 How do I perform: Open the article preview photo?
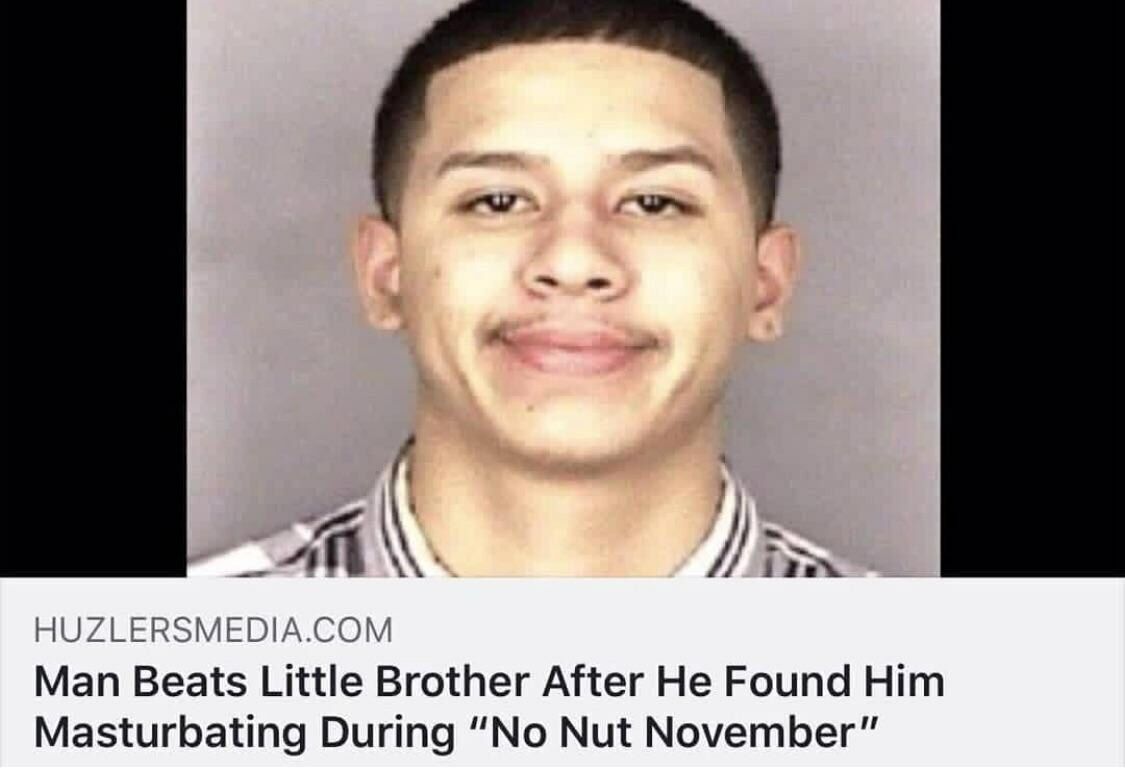click(563, 288)
